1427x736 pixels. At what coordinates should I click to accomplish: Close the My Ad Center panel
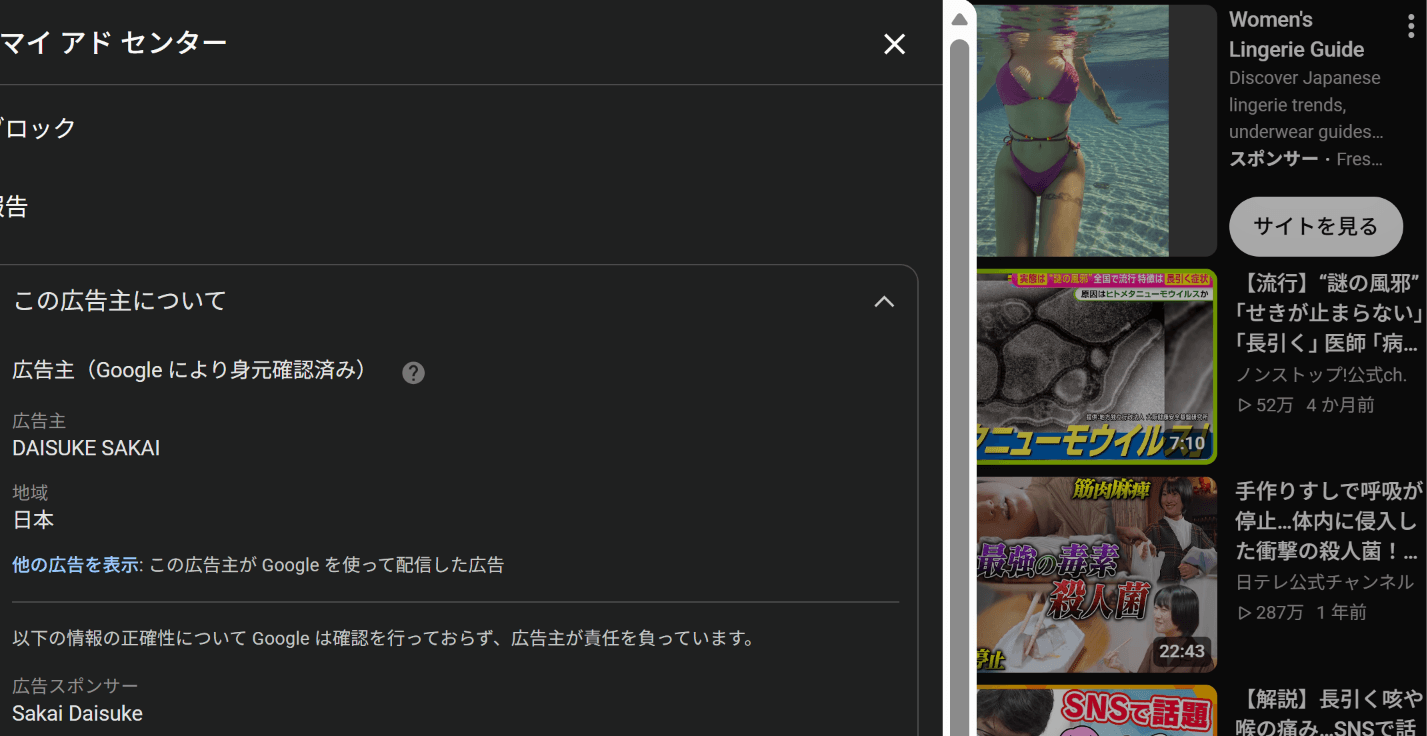pyautogui.click(x=894, y=44)
